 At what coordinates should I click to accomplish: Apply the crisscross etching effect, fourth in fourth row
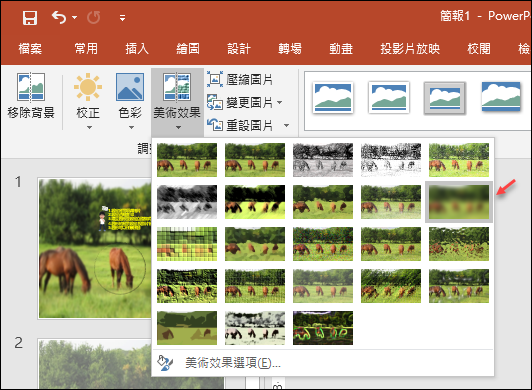coord(391,286)
